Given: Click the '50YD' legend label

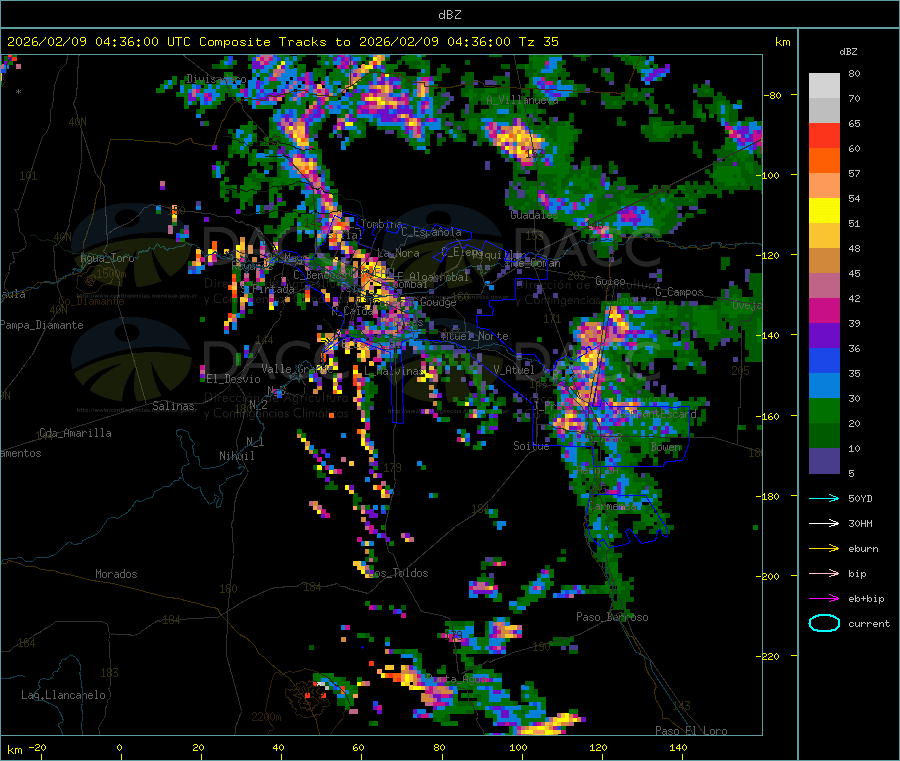Looking at the screenshot, I should (860, 498).
